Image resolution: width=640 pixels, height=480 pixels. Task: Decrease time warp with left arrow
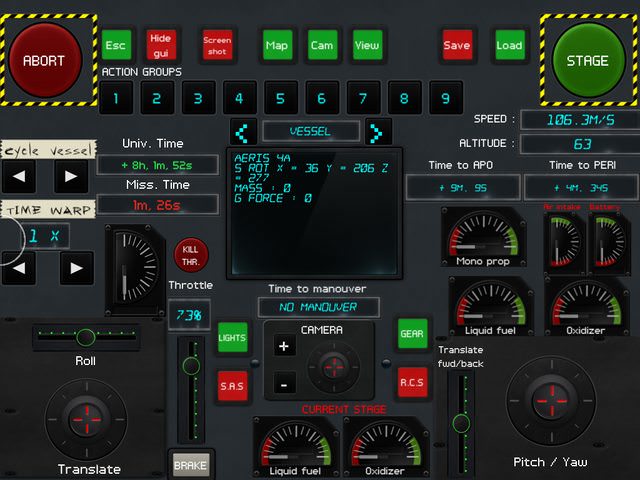click(19, 268)
